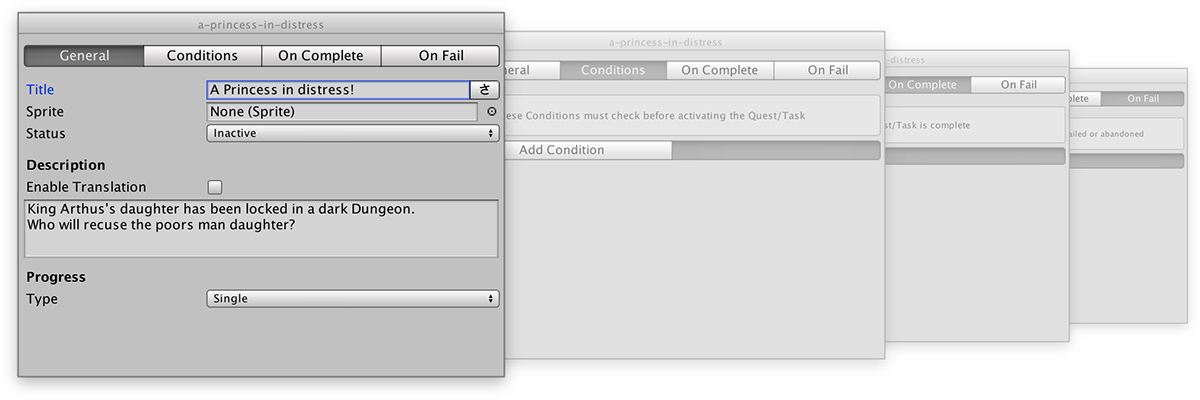Open On Fail tab in the third window
The width and height of the screenshot is (1200, 400).
click(x=1018, y=85)
